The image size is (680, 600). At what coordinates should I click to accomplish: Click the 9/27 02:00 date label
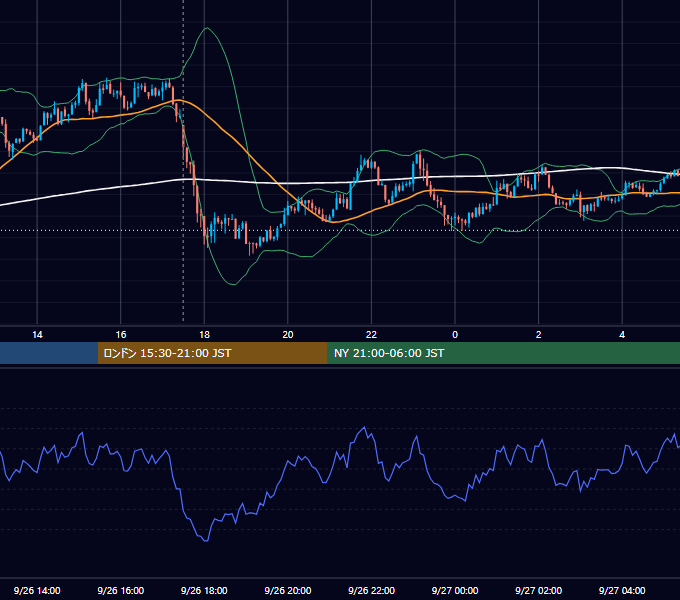[538, 590]
